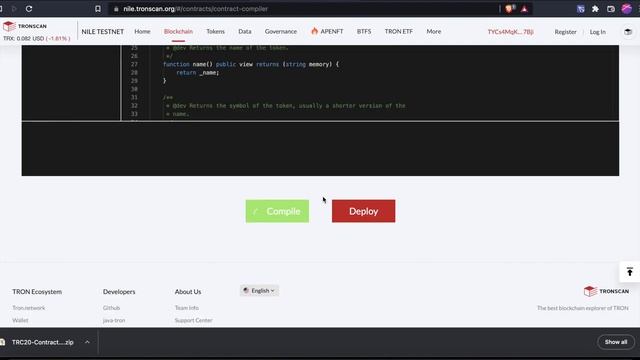Open the Governance menu

click(281, 31)
